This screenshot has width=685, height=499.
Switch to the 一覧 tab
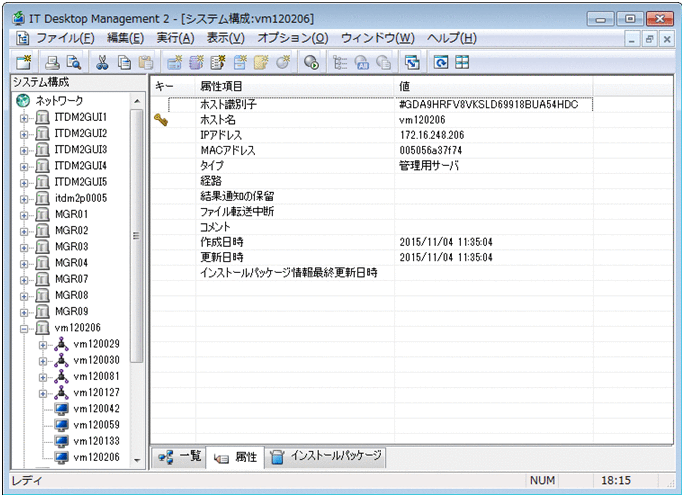tap(178, 457)
